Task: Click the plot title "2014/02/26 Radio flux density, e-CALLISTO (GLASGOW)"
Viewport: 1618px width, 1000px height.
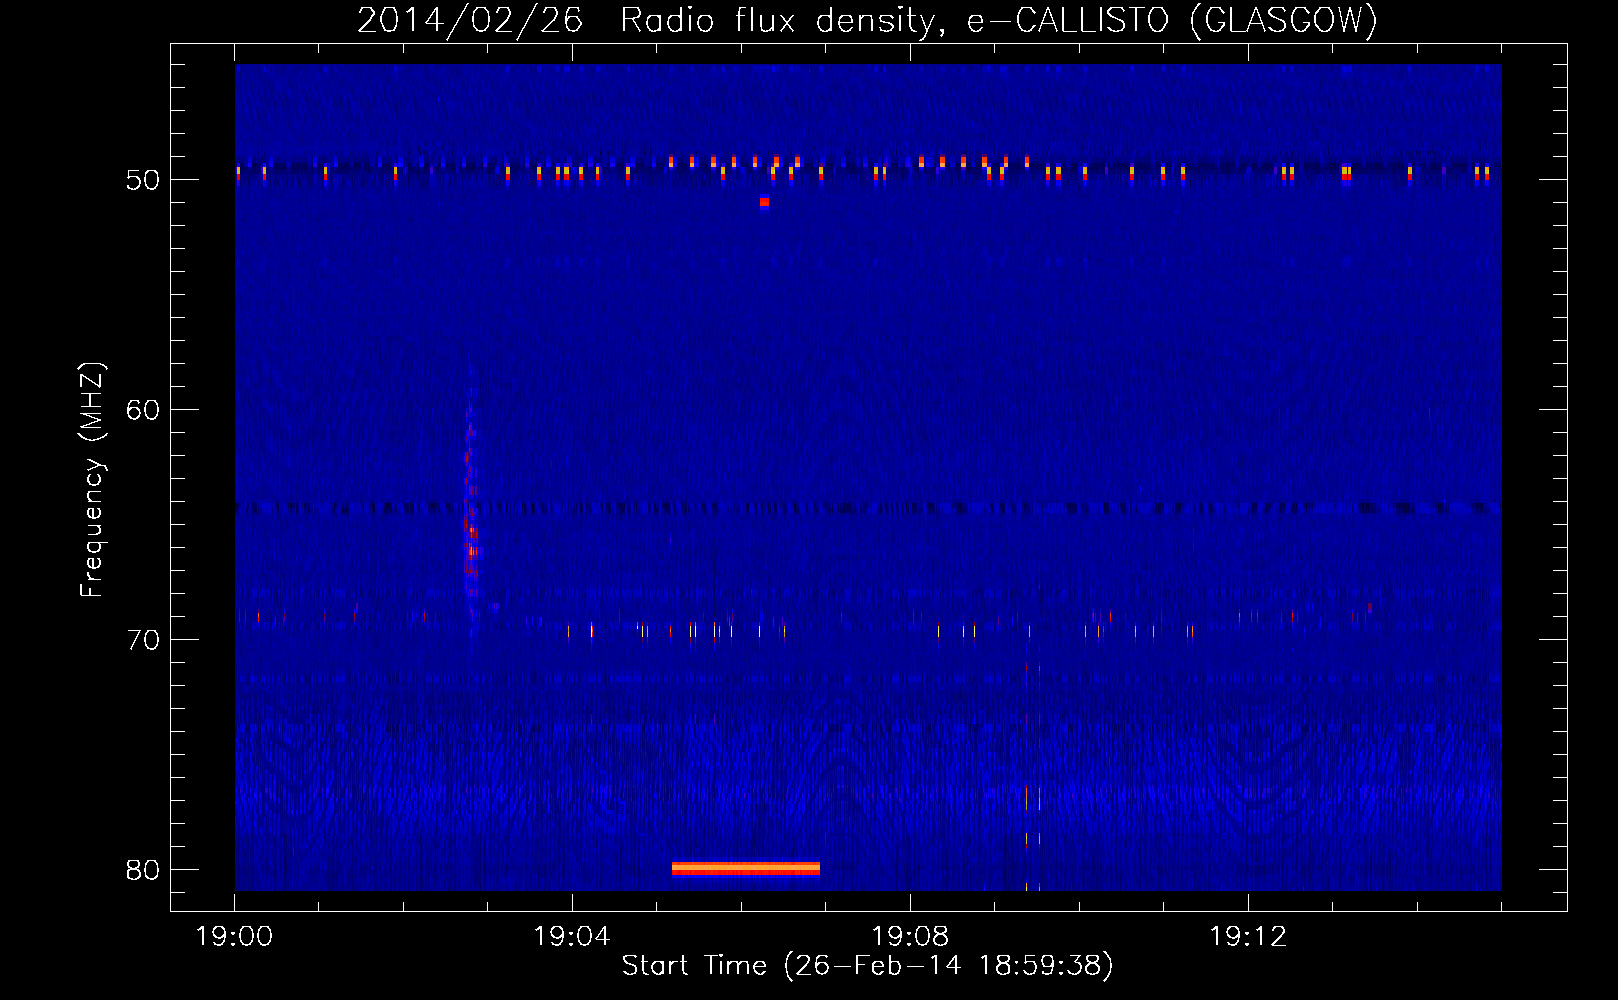Action: [x=867, y=20]
